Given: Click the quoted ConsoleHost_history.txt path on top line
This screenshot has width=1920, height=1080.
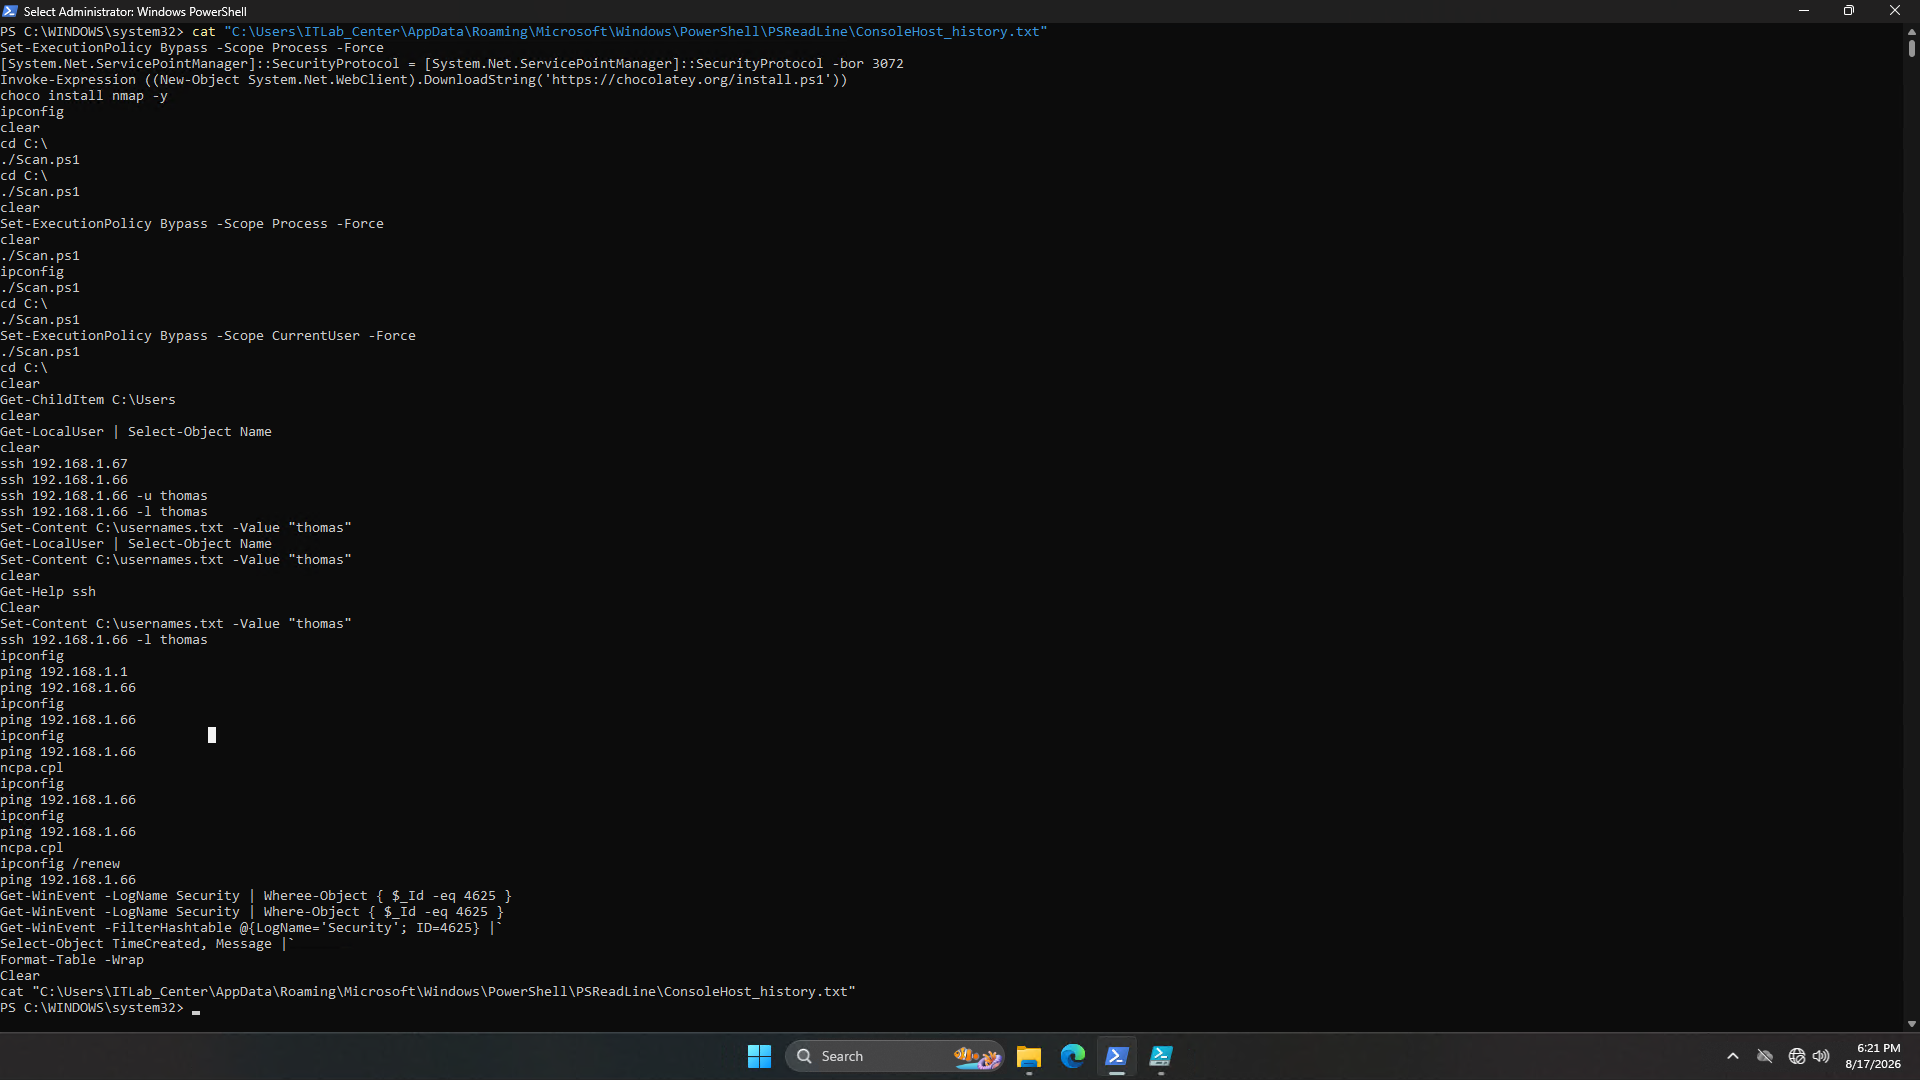Looking at the screenshot, I should click(x=636, y=32).
